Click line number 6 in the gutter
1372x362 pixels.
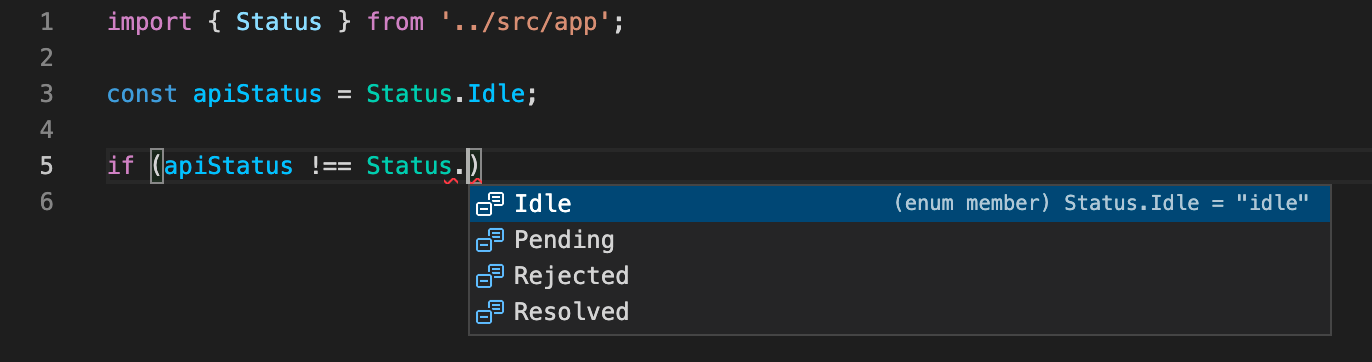(46, 202)
